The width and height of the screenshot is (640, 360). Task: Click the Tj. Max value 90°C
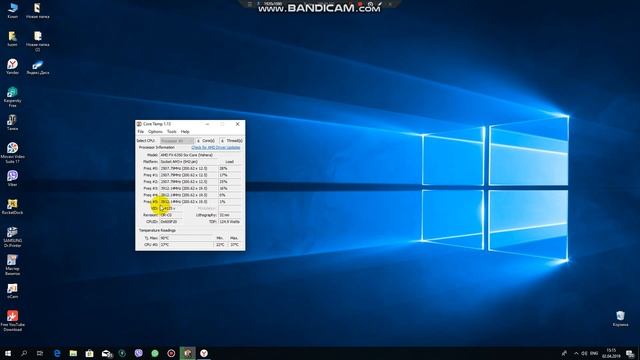186,238
